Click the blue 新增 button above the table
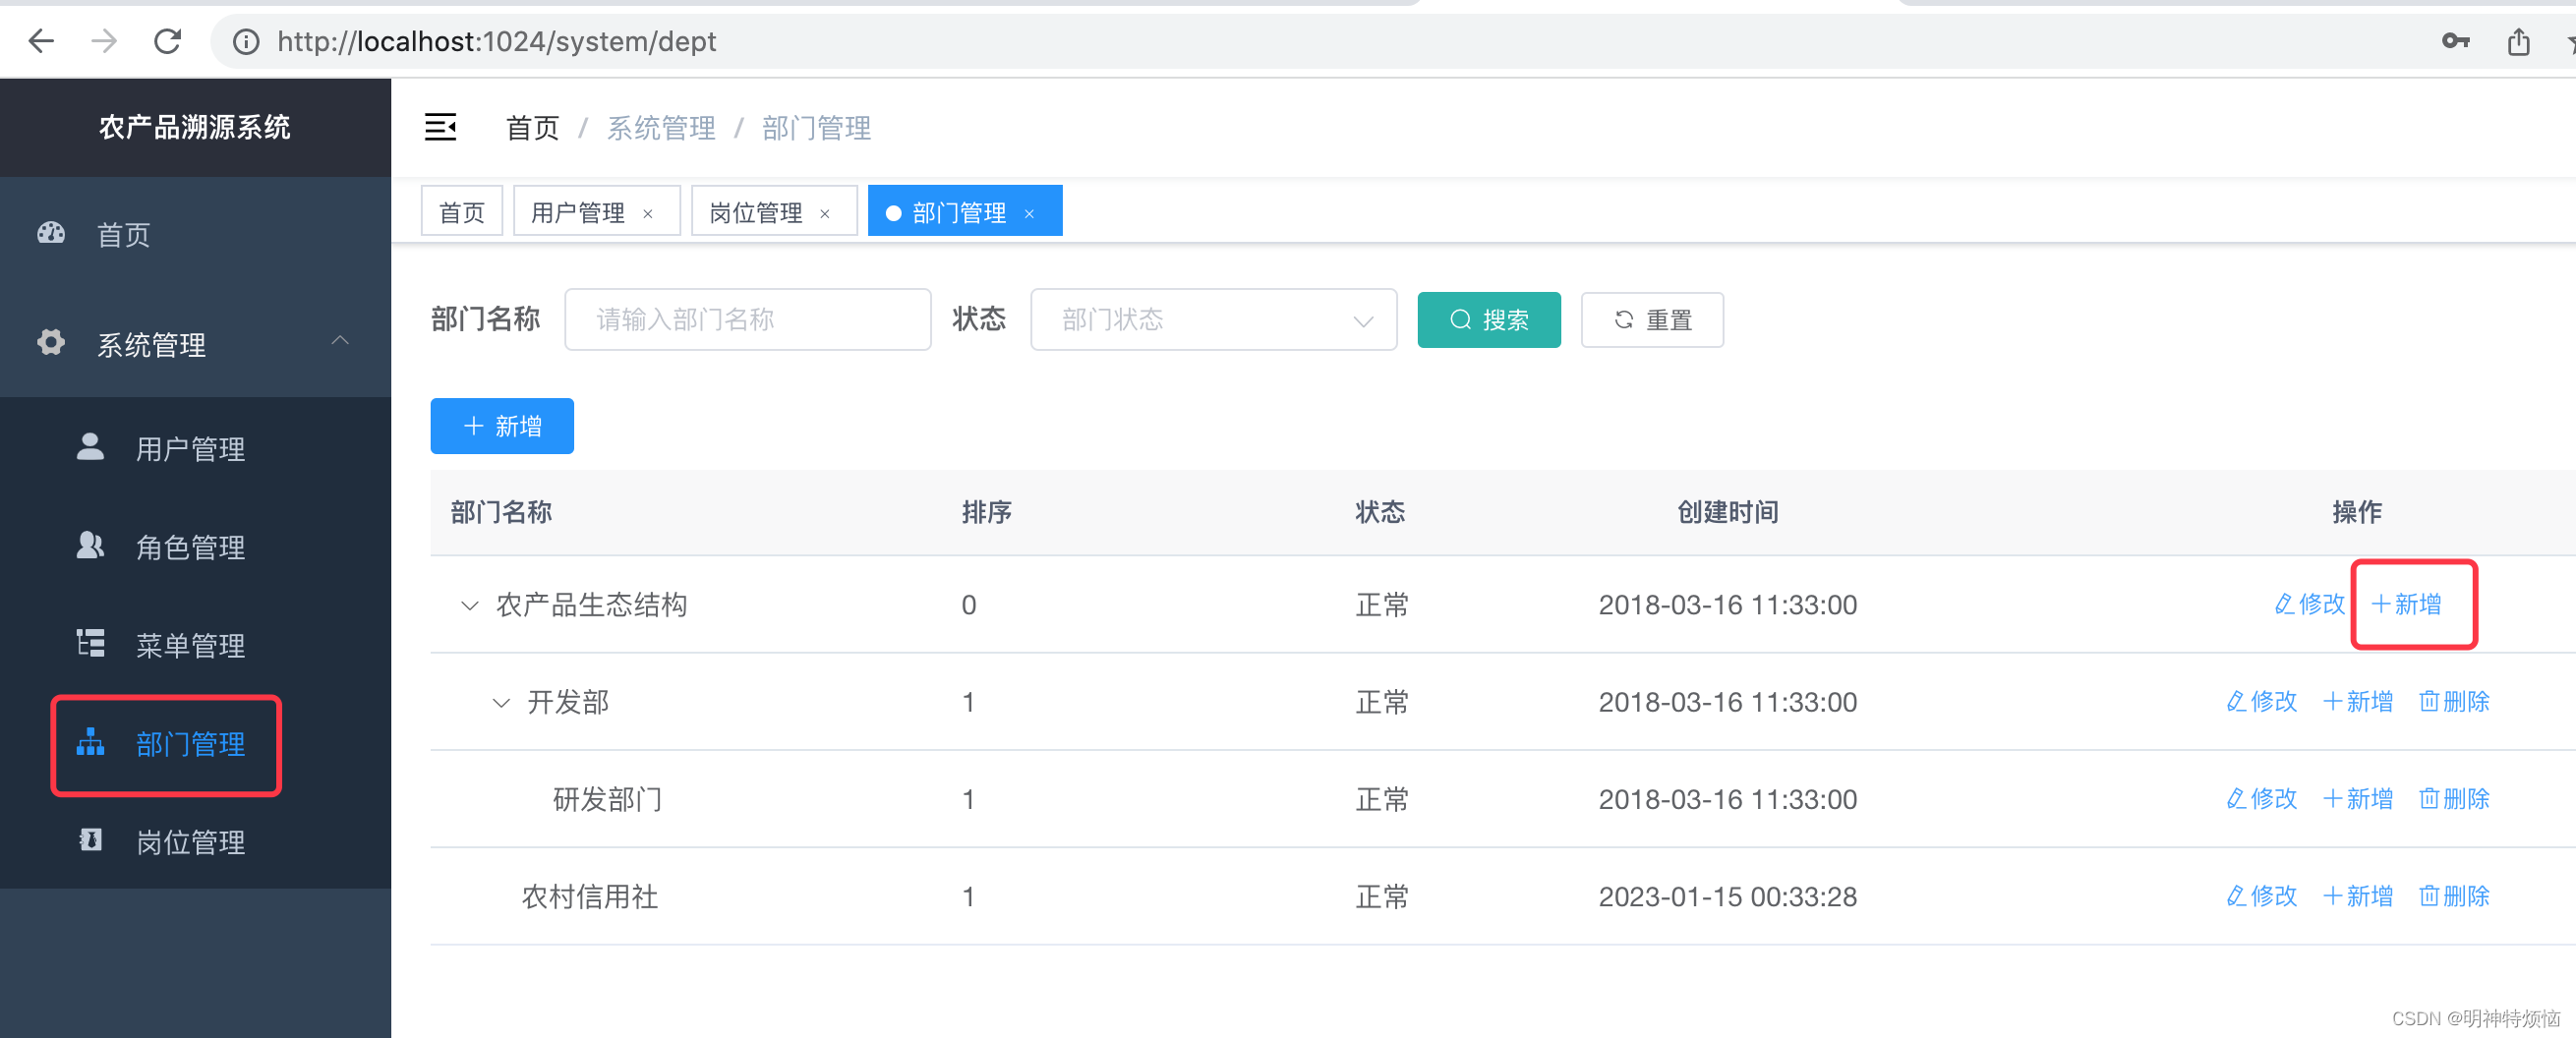 coord(502,426)
